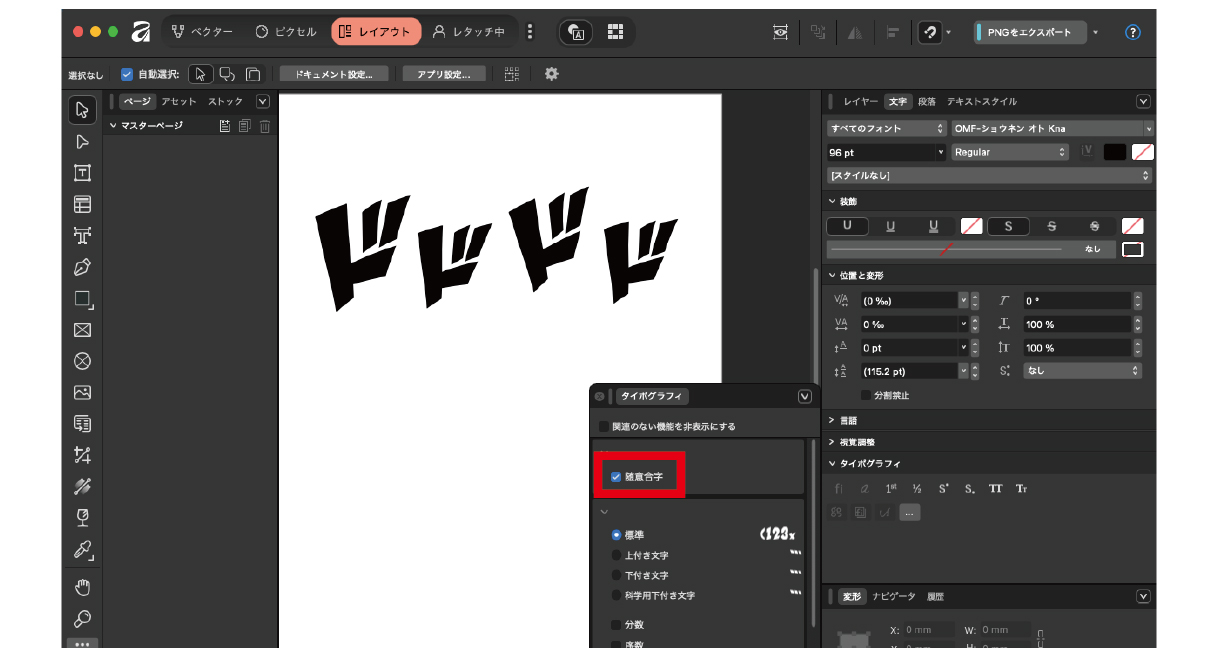Screen dimensions: 1218x648
Task: Collapse the マスターページ section
Action: [113, 126]
